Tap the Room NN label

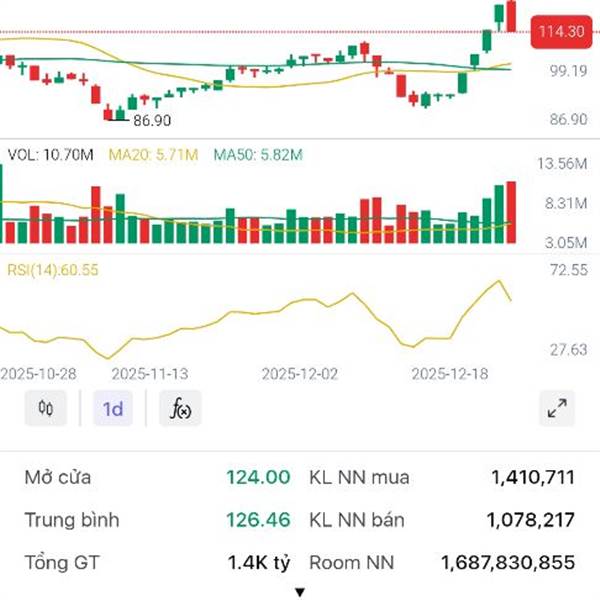352,563
